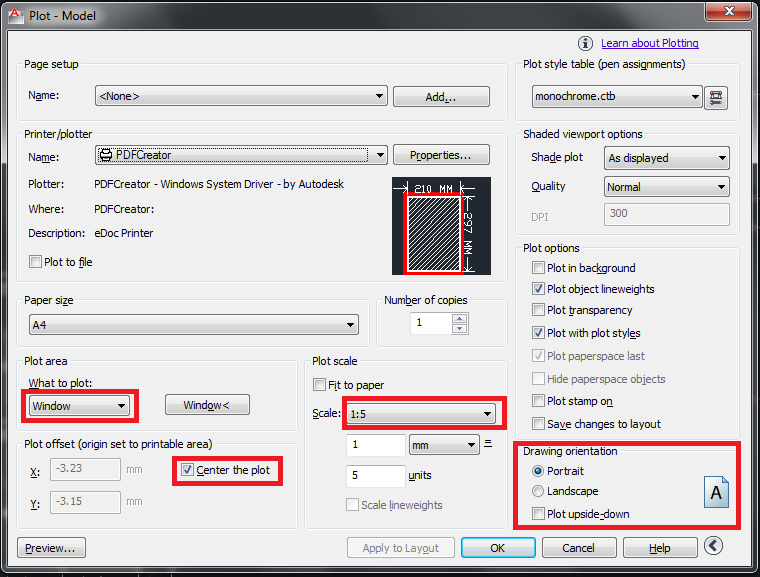The width and height of the screenshot is (760, 577).
Task: Enable Plot transparency checkbox
Action: click(x=538, y=310)
